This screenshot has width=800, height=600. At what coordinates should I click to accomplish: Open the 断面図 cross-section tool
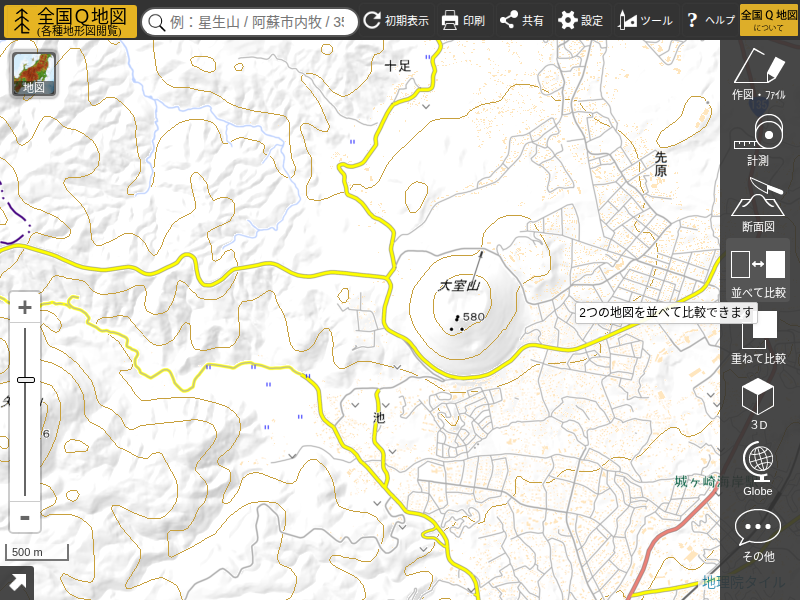(758, 205)
